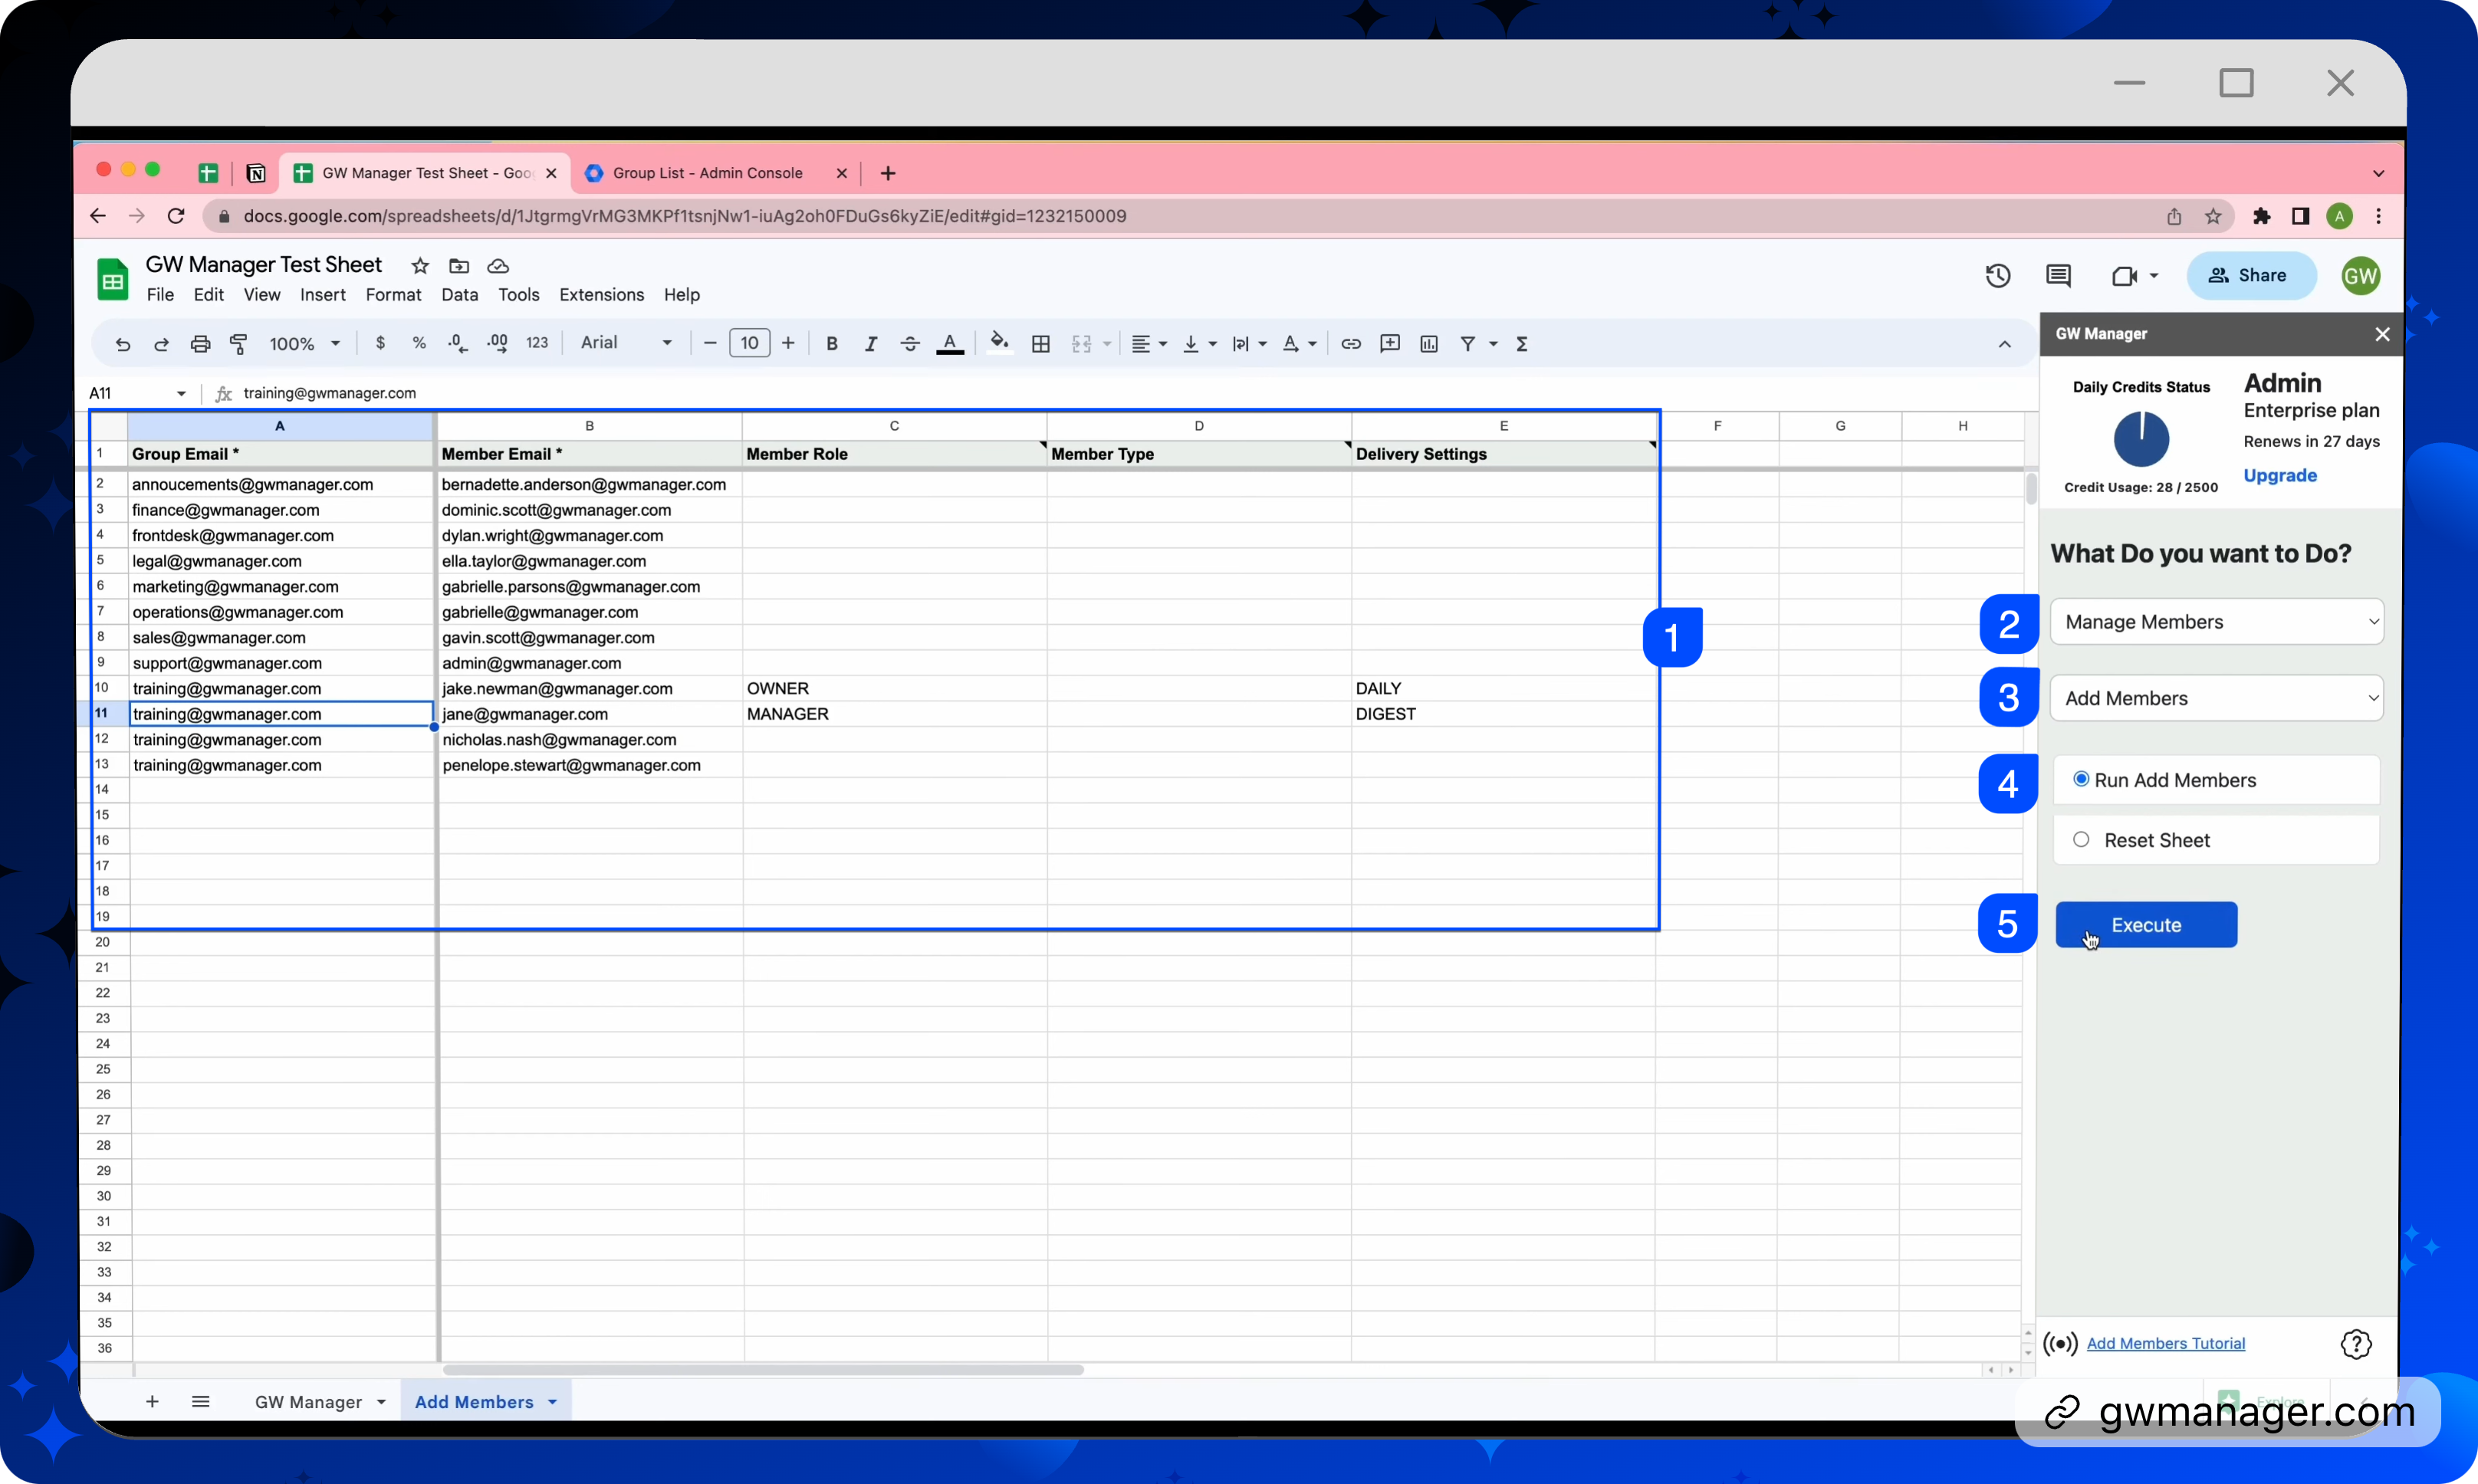This screenshot has width=2478, height=1484.
Task: Open the horizontal align dropdown
Action: tap(1149, 343)
